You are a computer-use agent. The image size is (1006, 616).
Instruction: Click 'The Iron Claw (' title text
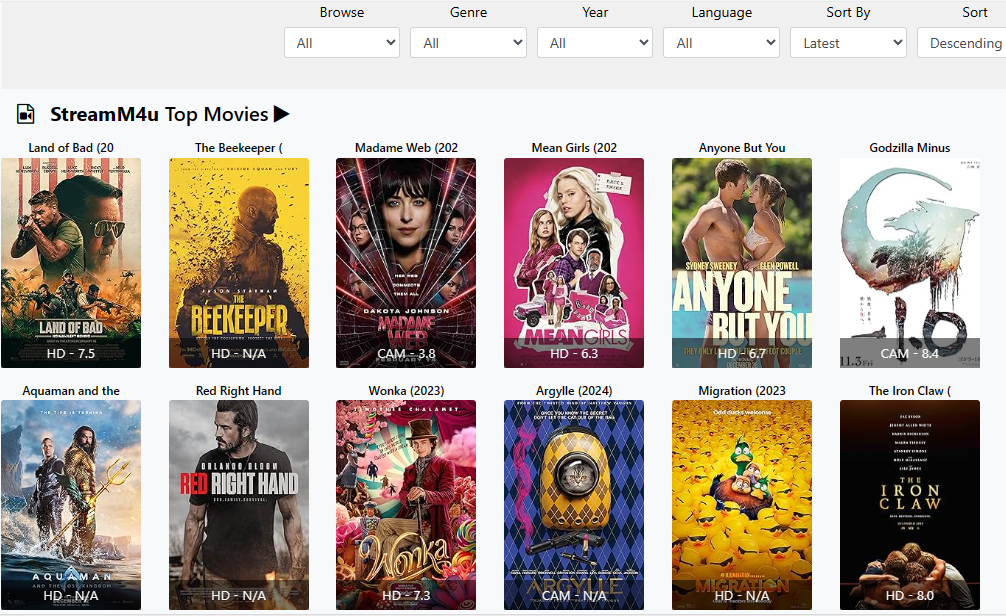point(910,391)
